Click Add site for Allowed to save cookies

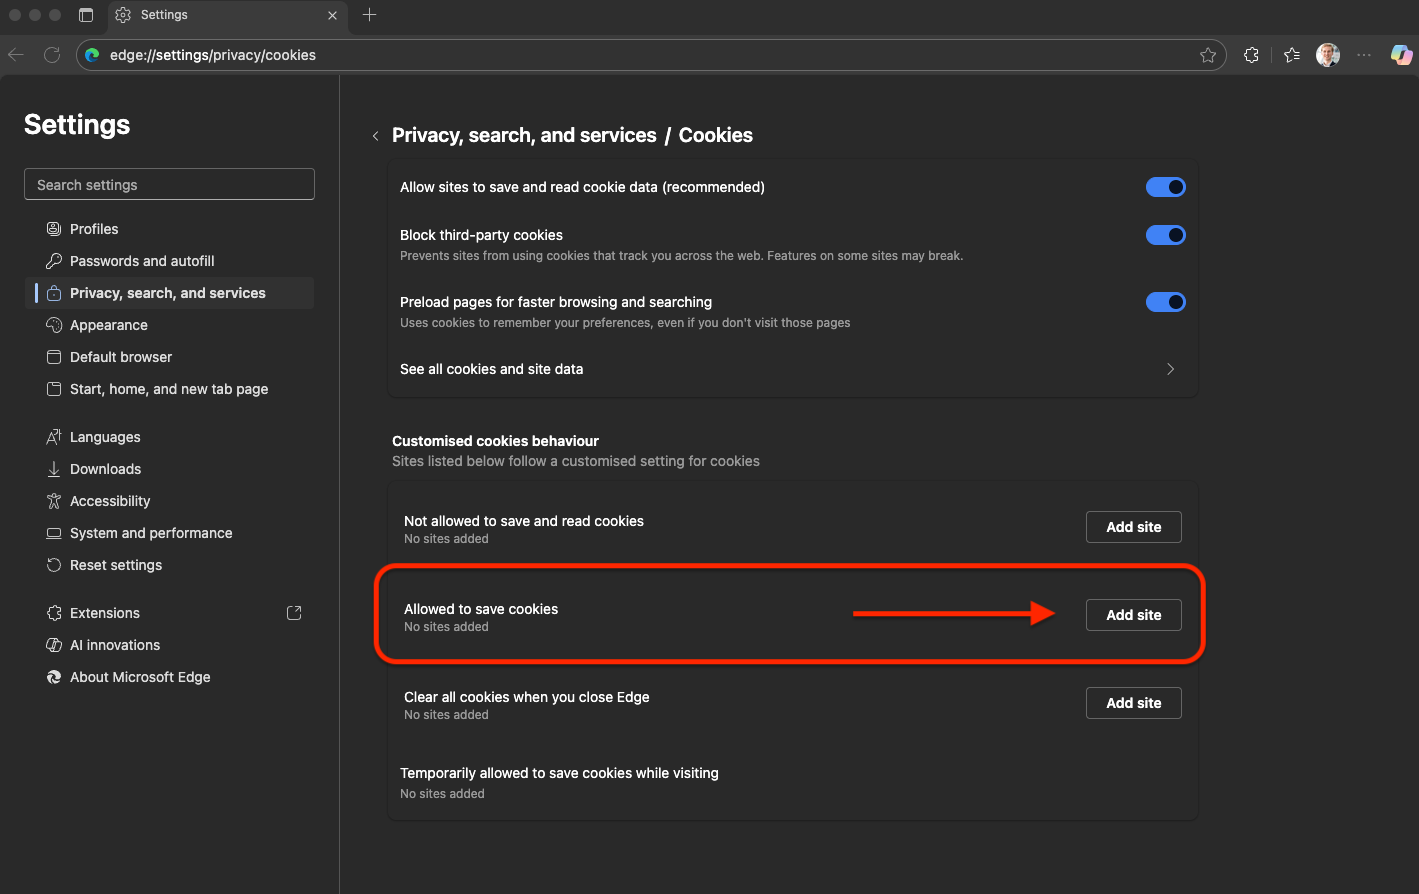1133,614
